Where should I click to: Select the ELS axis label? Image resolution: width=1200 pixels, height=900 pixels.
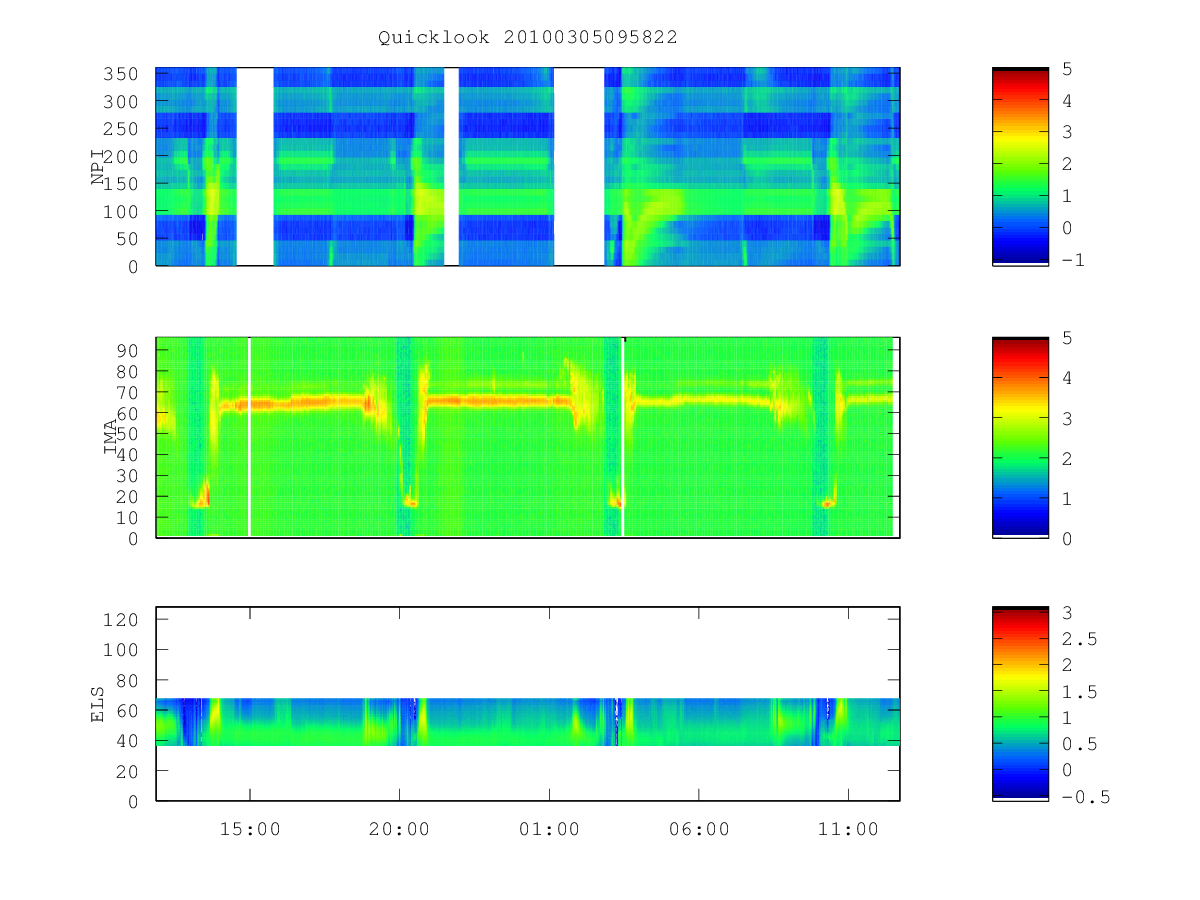[98, 704]
